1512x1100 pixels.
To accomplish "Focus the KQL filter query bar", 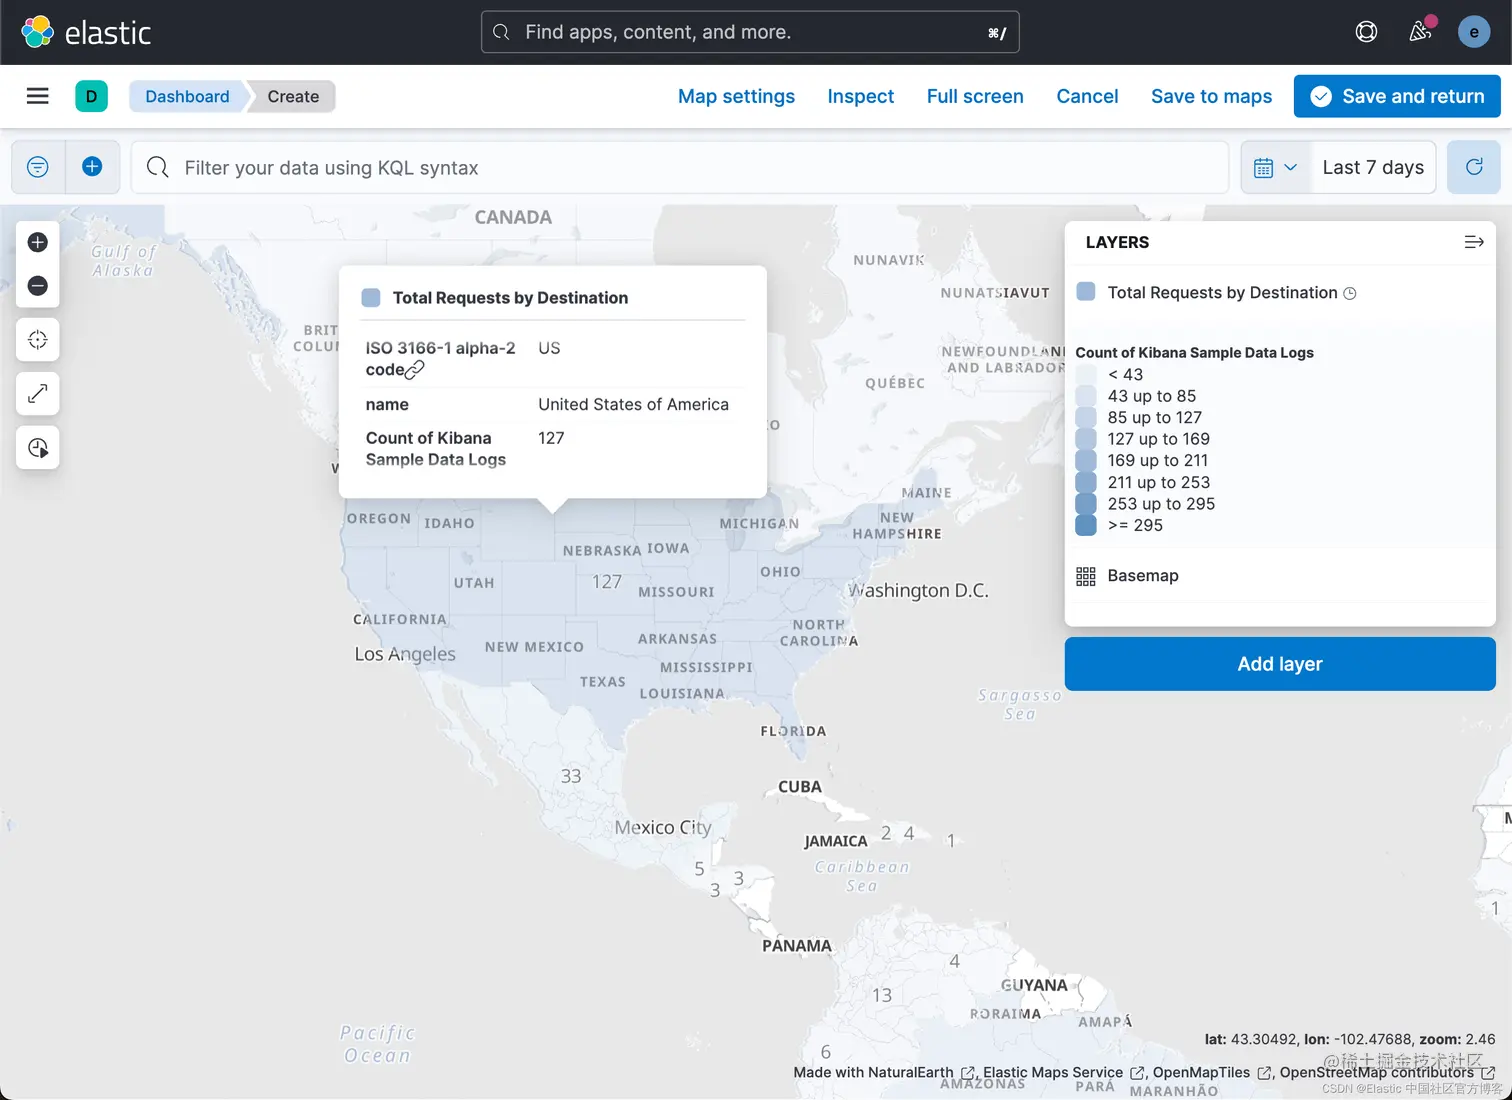I will click(x=680, y=167).
